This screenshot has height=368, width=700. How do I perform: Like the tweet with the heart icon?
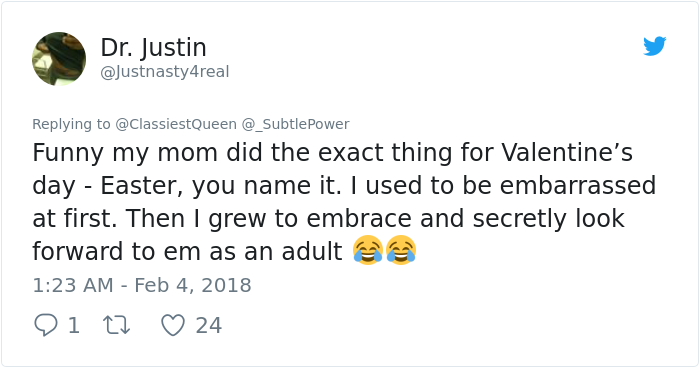tap(173, 325)
